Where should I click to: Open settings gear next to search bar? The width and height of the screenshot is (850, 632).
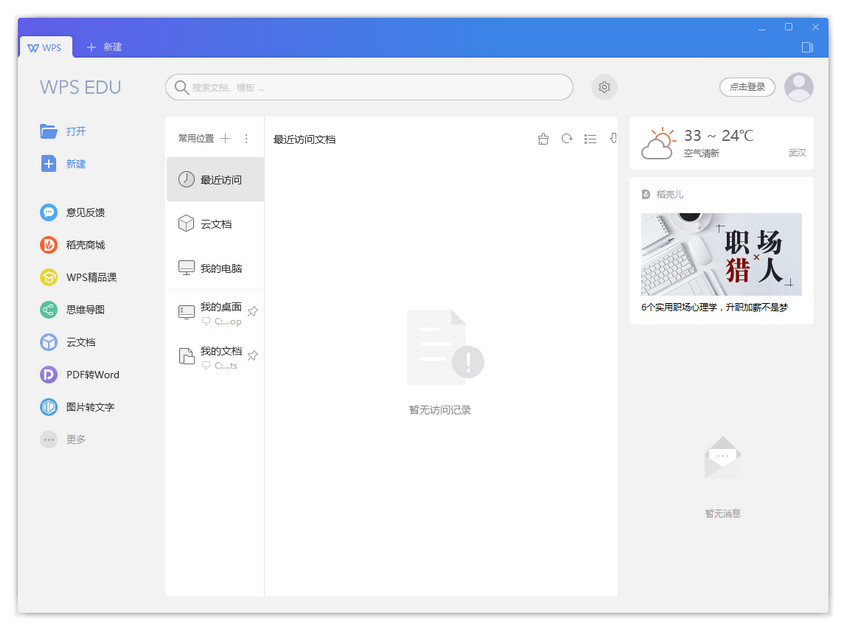tap(604, 87)
